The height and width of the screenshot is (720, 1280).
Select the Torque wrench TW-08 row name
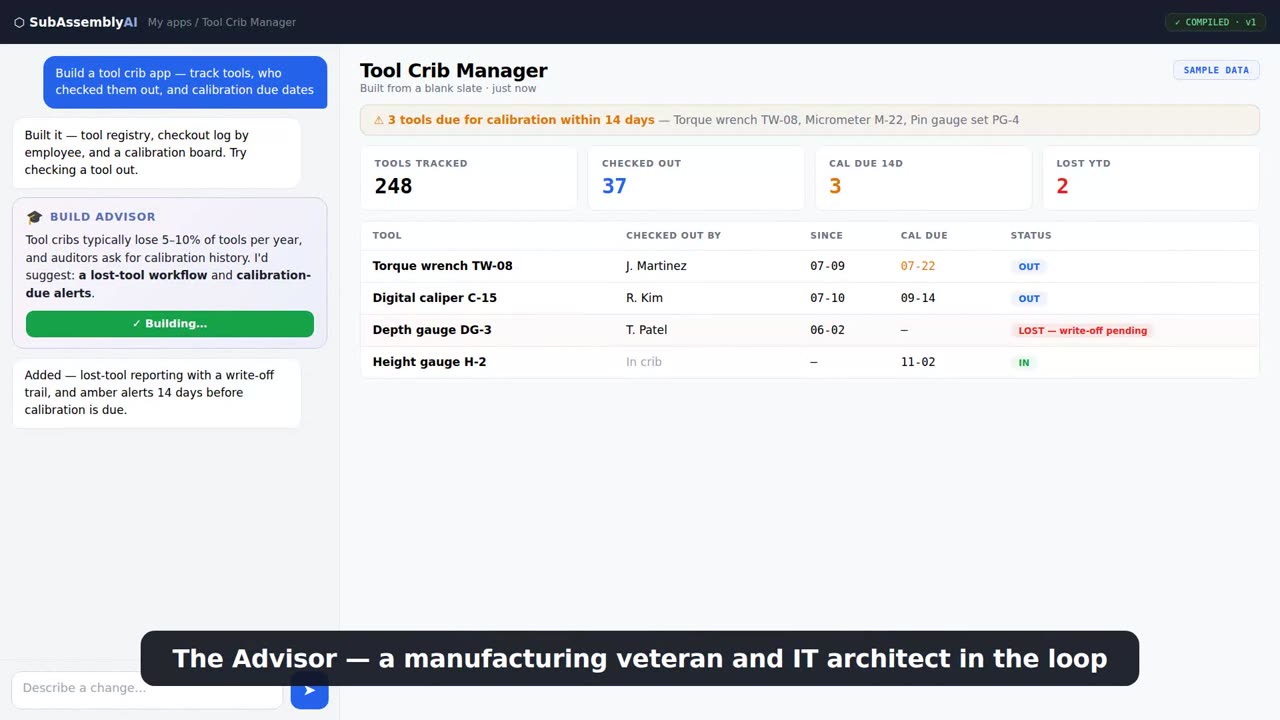[442, 266]
